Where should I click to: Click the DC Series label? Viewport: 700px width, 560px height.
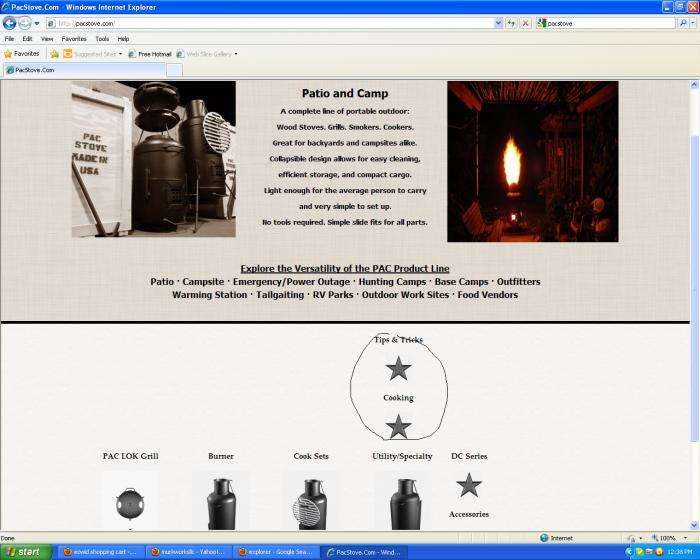tap(469, 456)
